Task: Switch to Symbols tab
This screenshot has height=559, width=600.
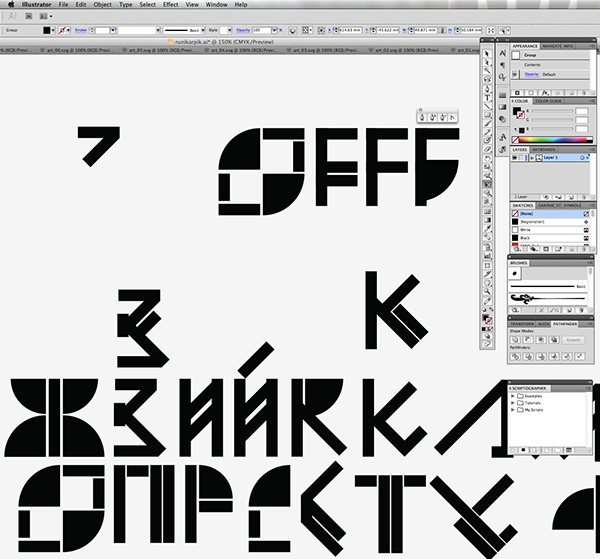Action: click(x=572, y=205)
